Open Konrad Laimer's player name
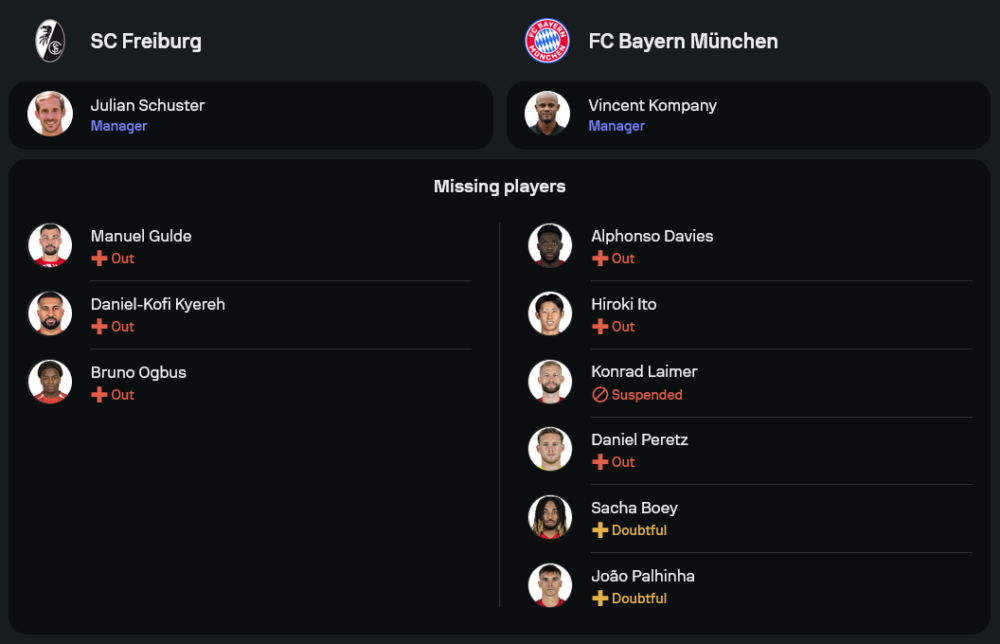Viewport: 1000px width, 644px height. (644, 372)
